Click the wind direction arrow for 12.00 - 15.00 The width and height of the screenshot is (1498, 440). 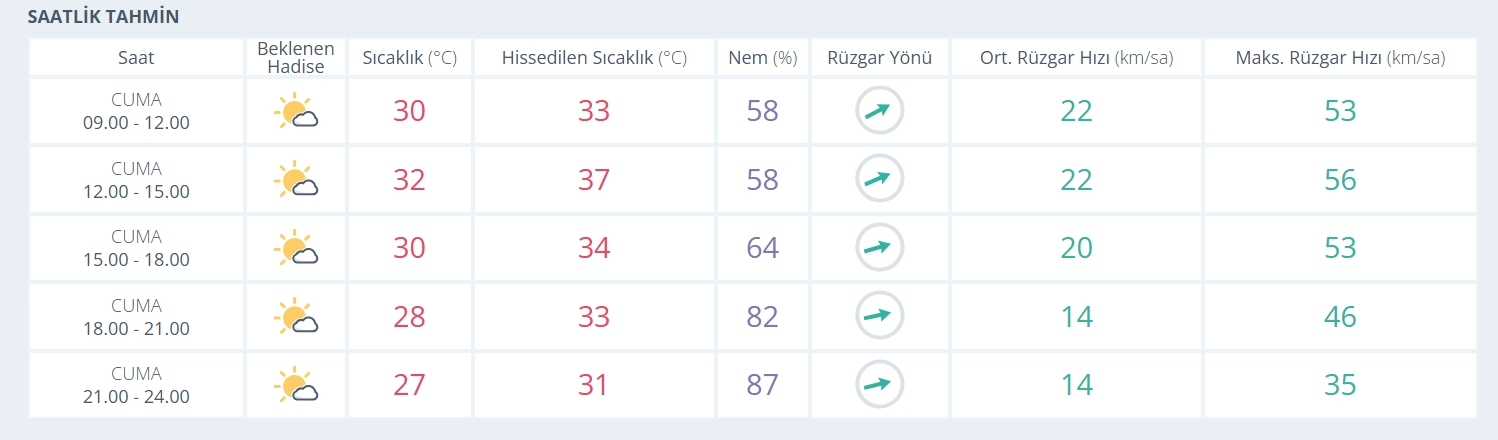(x=879, y=180)
